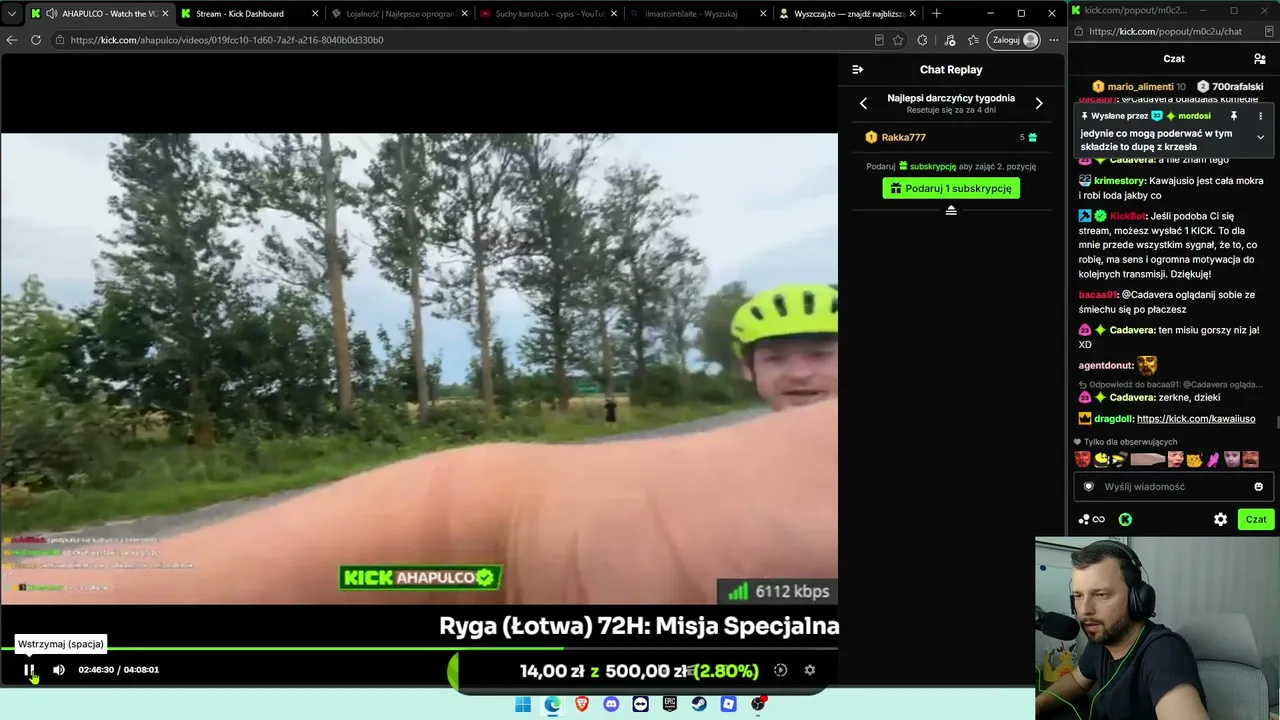Click username krimestory in chat

tap(1119, 181)
